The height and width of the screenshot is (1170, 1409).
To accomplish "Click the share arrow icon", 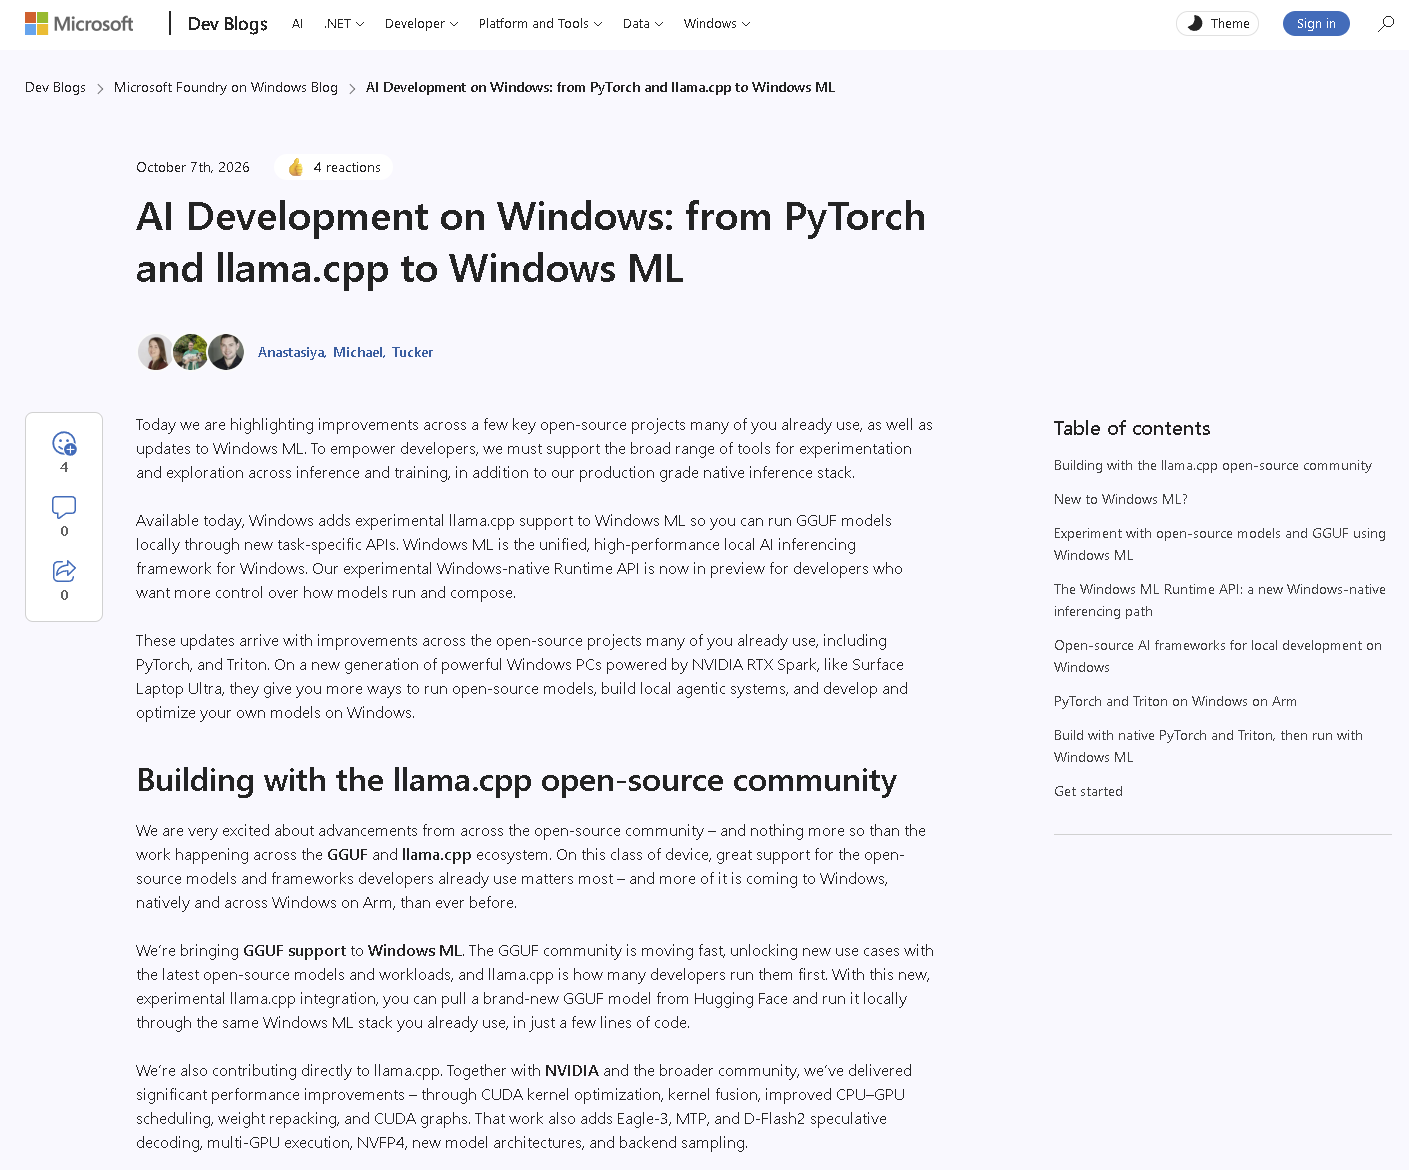I will click(64, 571).
